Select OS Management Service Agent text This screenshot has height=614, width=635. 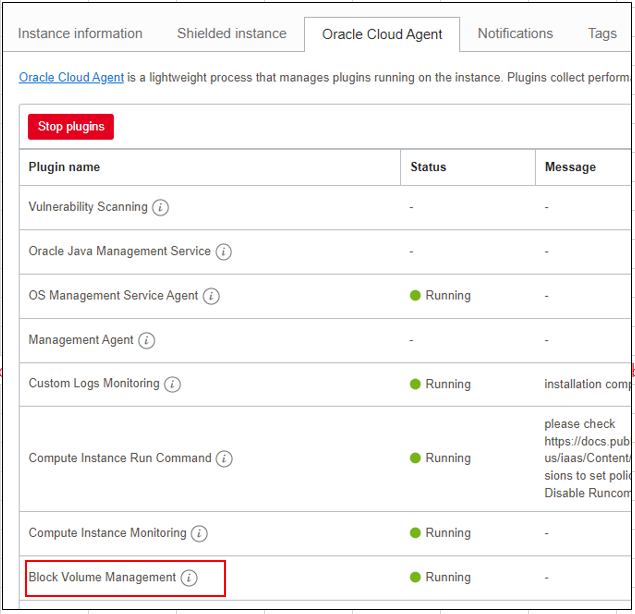[113, 296]
